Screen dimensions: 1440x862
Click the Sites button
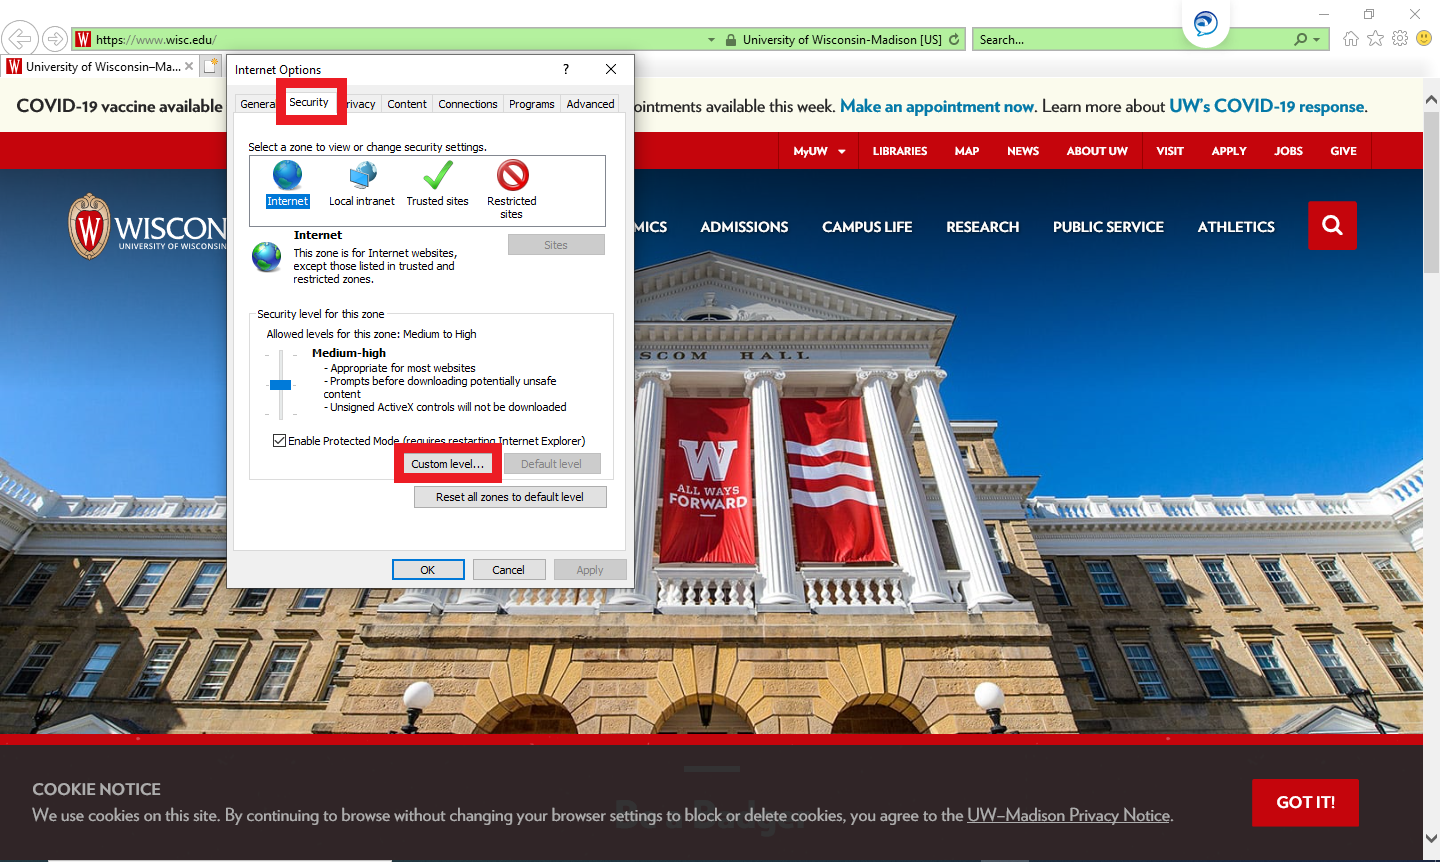[x=556, y=245]
